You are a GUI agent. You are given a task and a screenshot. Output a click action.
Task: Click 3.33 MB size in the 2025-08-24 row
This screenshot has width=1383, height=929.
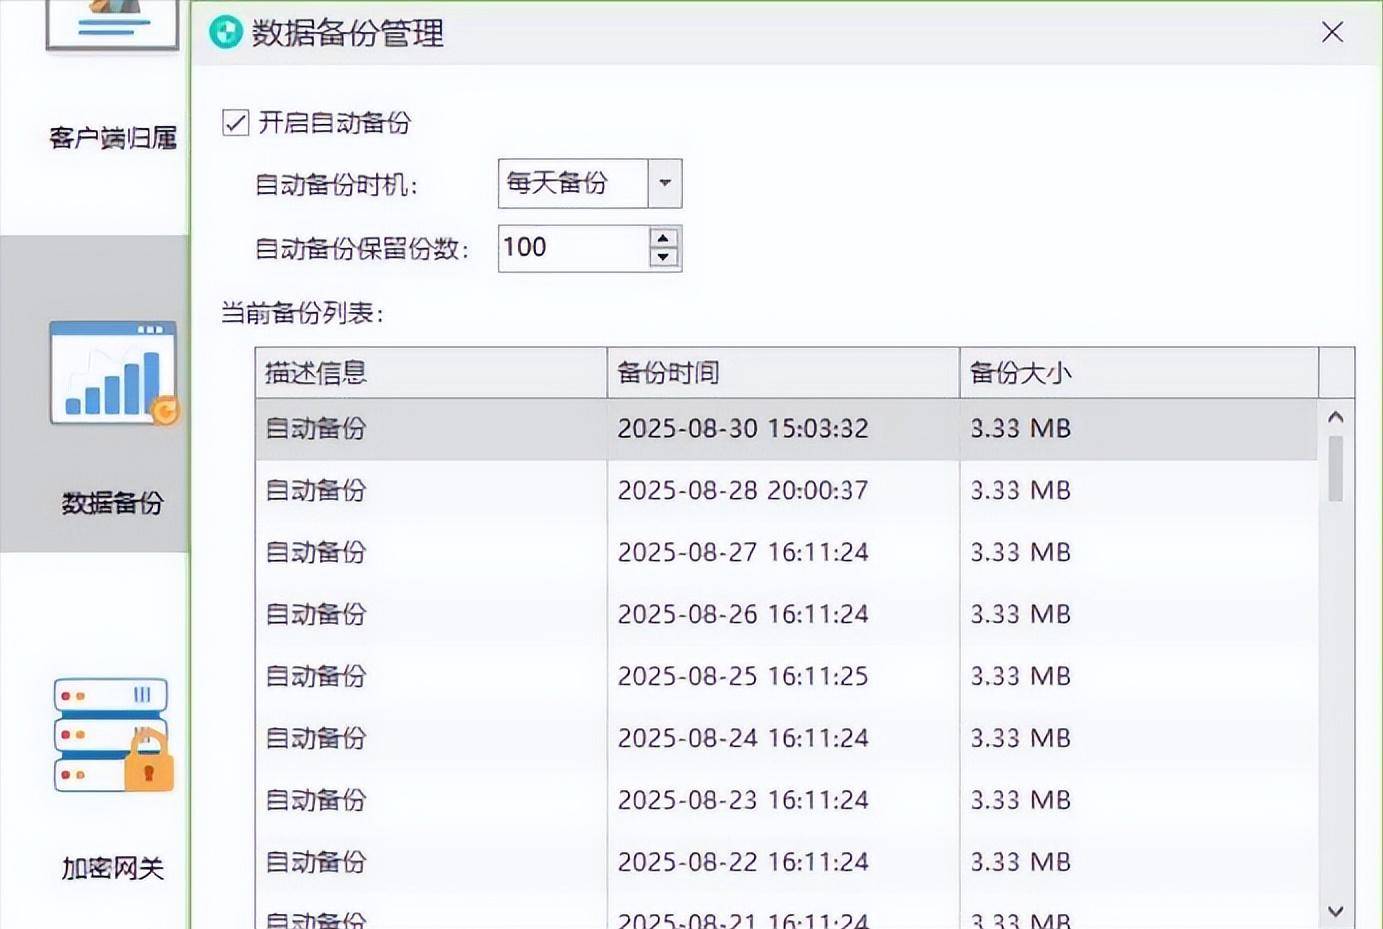click(1020, 739)
